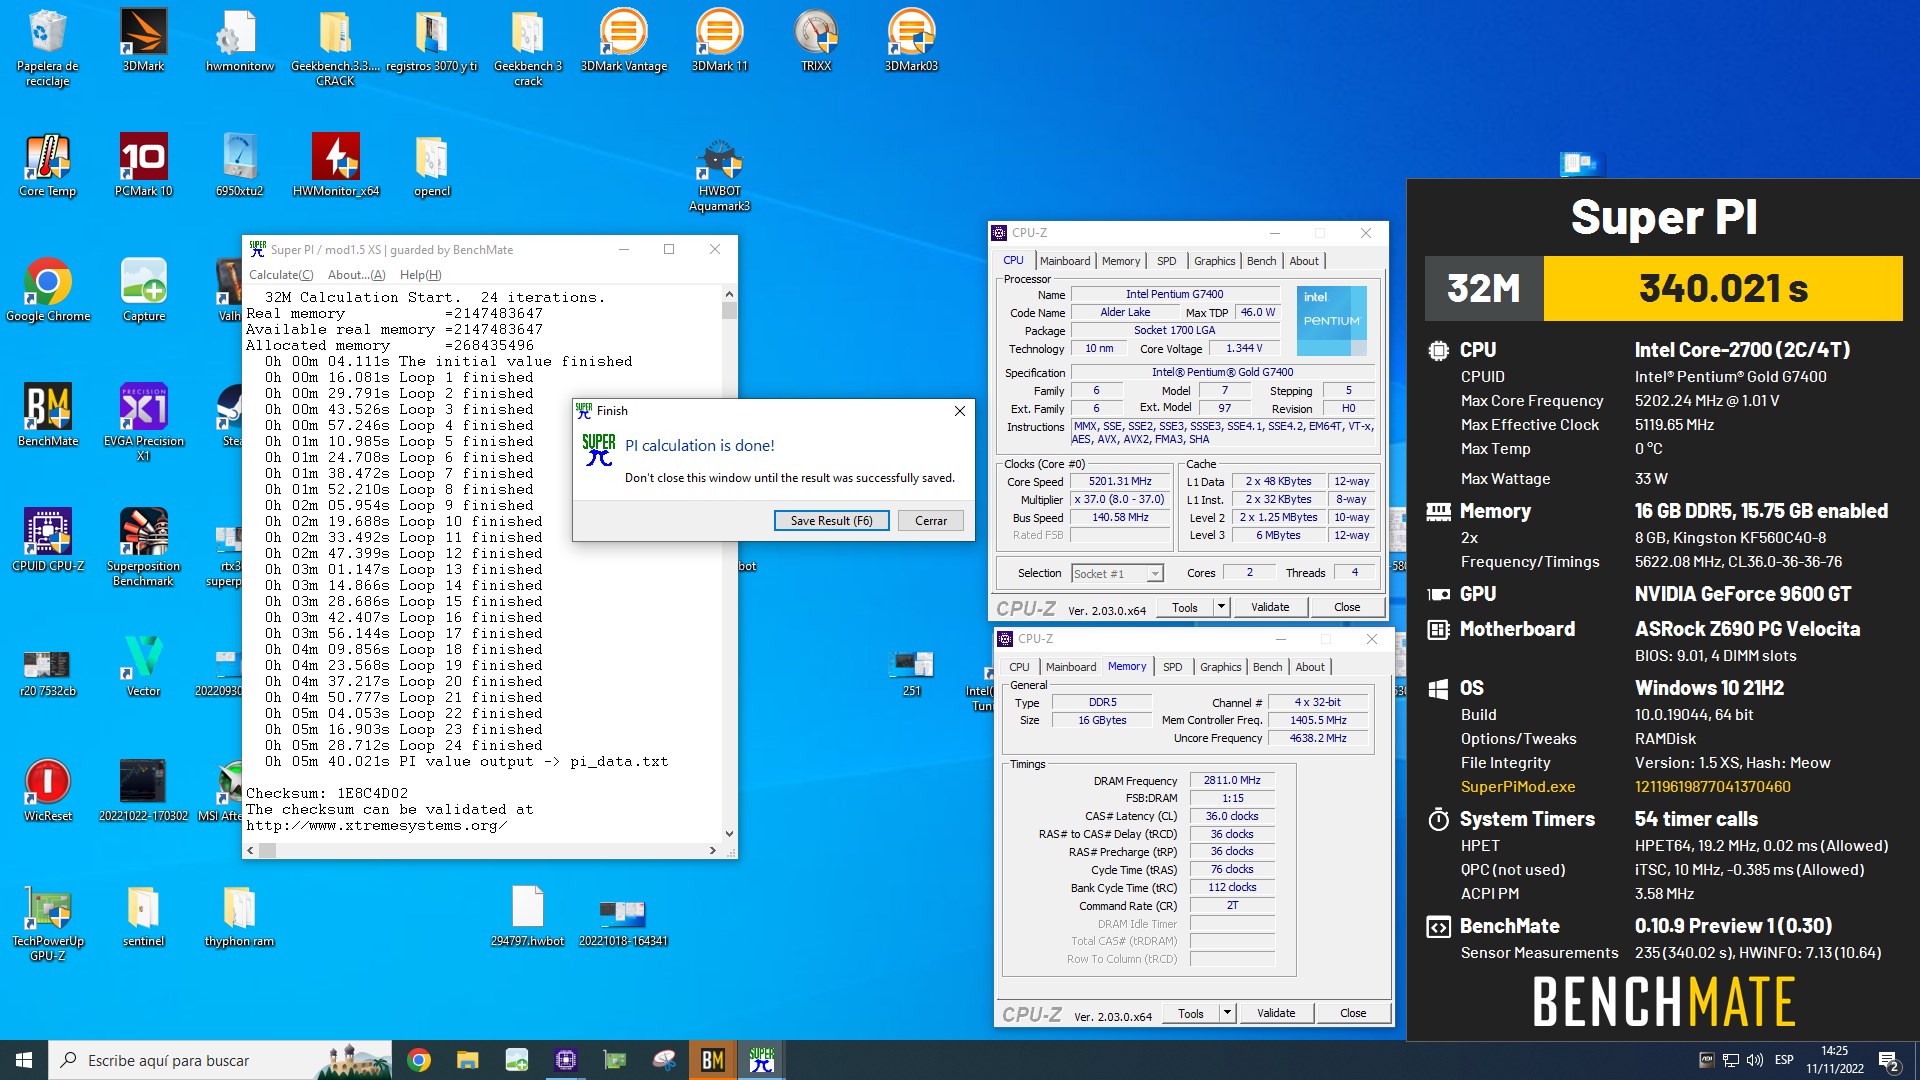
Task: Open Superposition Benchmark shortcut
Action: [144, 547]
